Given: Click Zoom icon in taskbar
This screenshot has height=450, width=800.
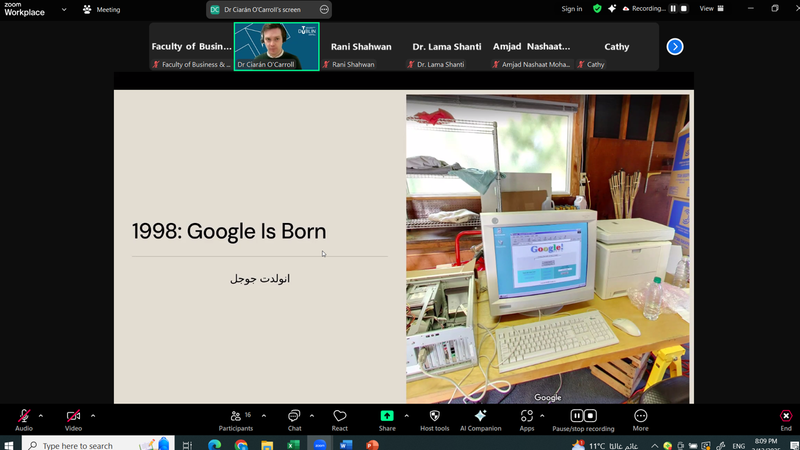Looking at the screenshot, I should 319,445.
